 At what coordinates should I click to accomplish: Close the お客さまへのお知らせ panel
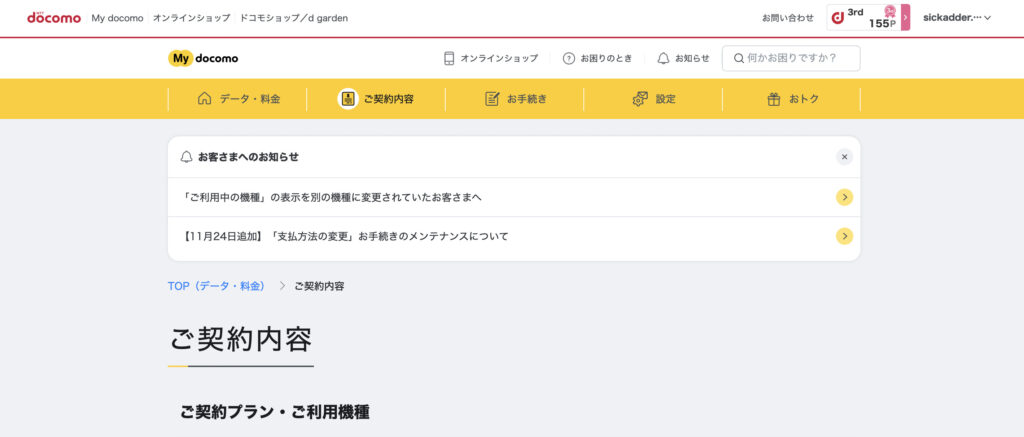click(x=844, y=157)
